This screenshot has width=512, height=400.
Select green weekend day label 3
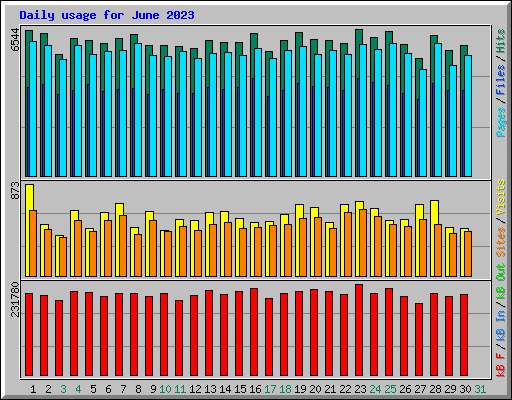63,389
